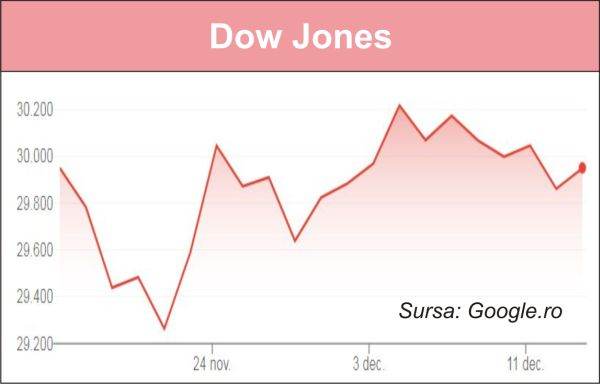Viewport: 600px width, 384px height.
Task: Select the 11 dec. date label
Action: click(x=525, y=364)
